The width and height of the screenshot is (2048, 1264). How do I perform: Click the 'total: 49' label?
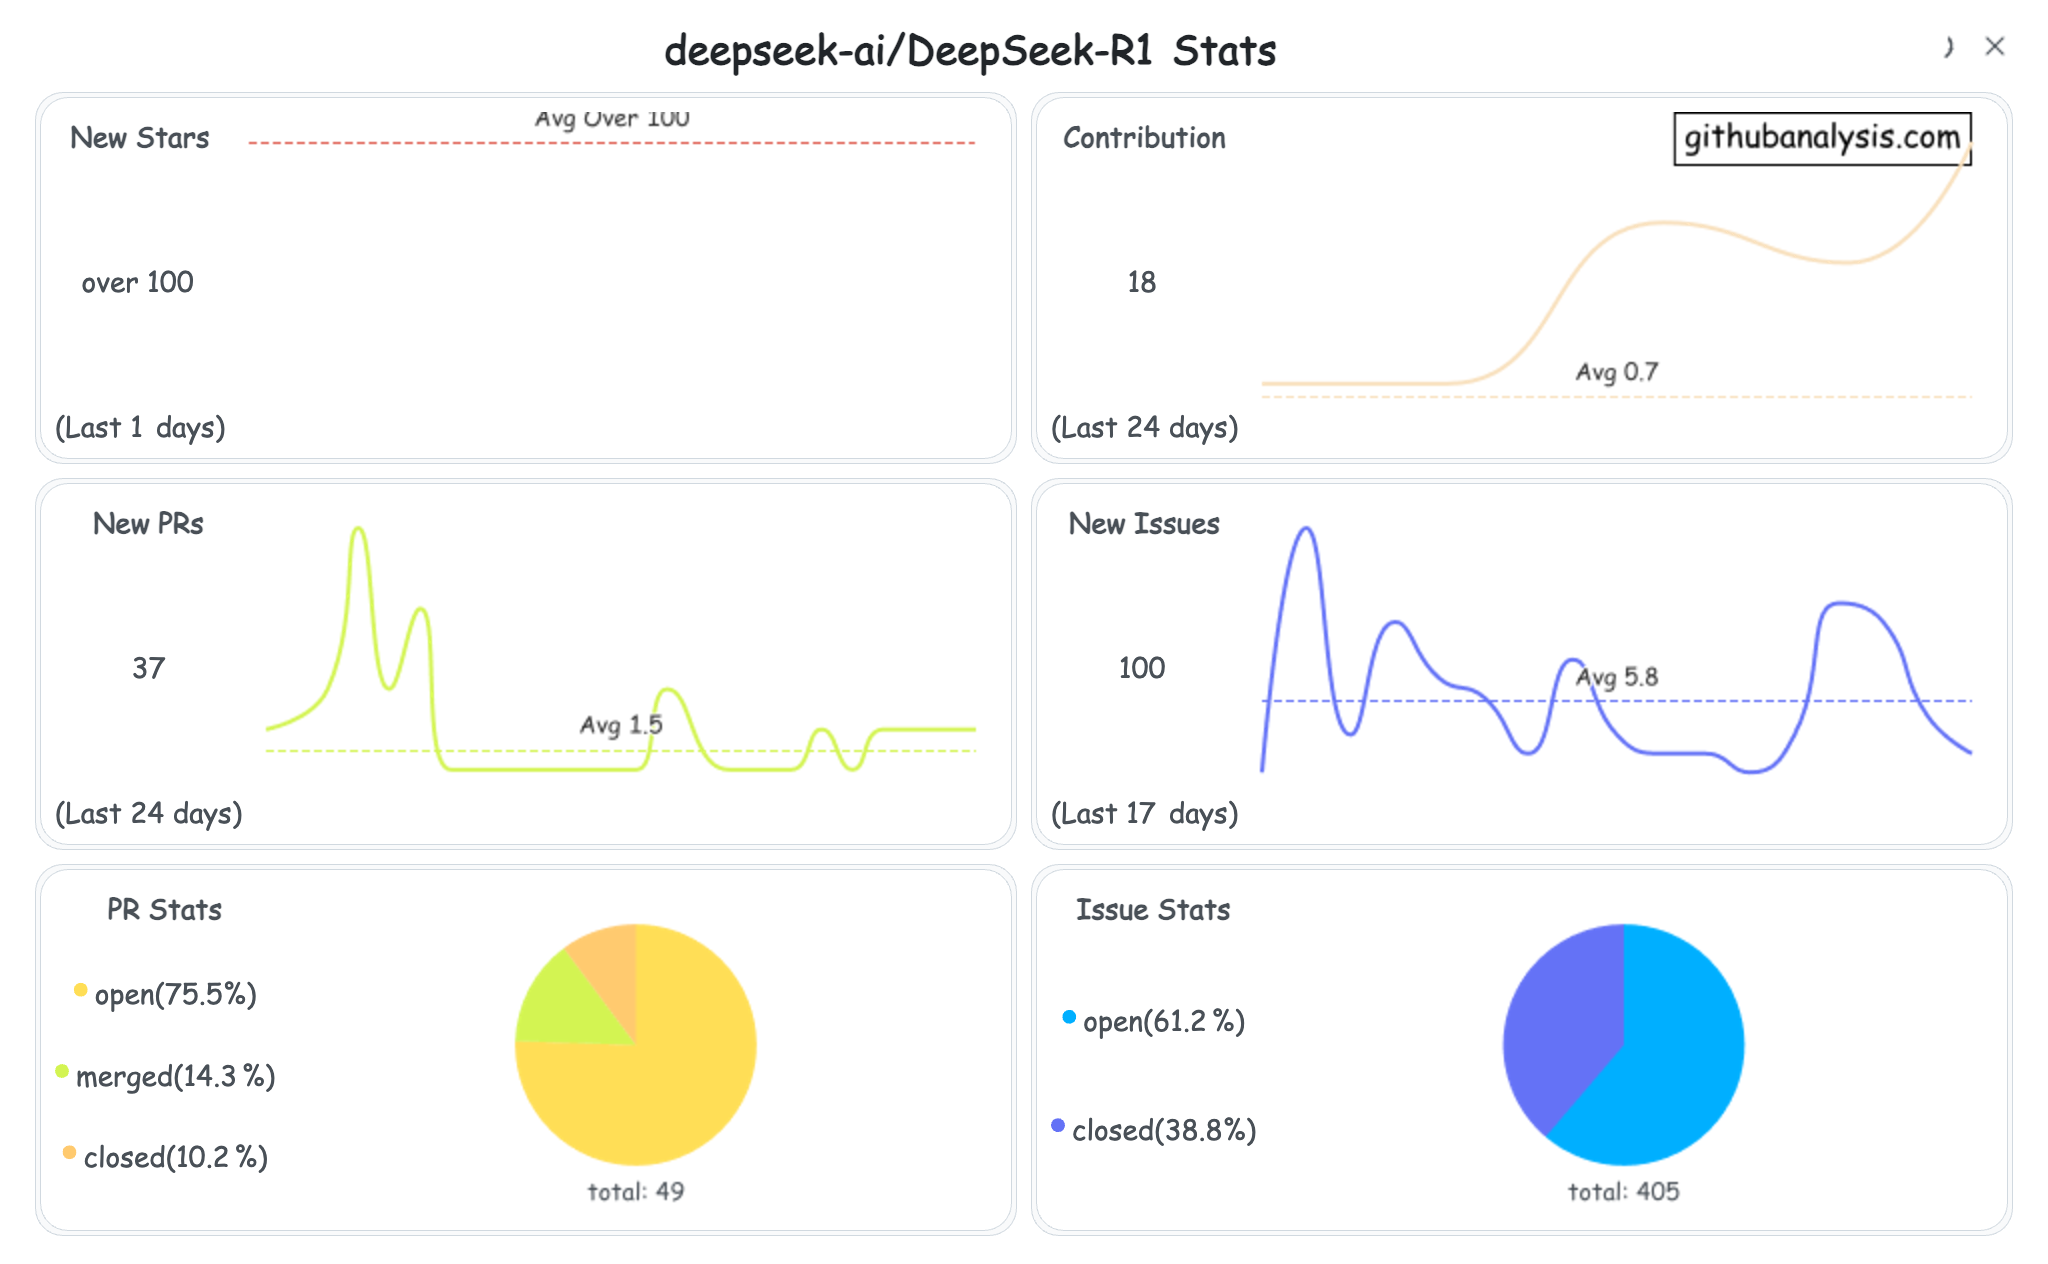coord(636,1192)
